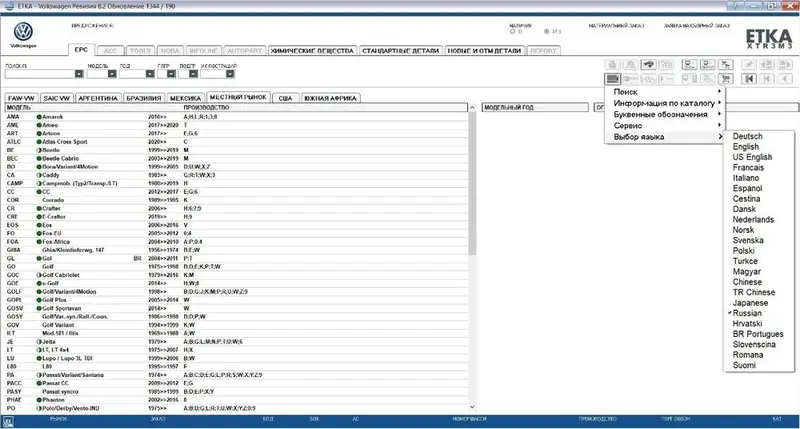Image resolution: width=800 pixels, height=429 pixels.
Task: Expand Информация по каталогу submenu
Action: coord(664,103)
